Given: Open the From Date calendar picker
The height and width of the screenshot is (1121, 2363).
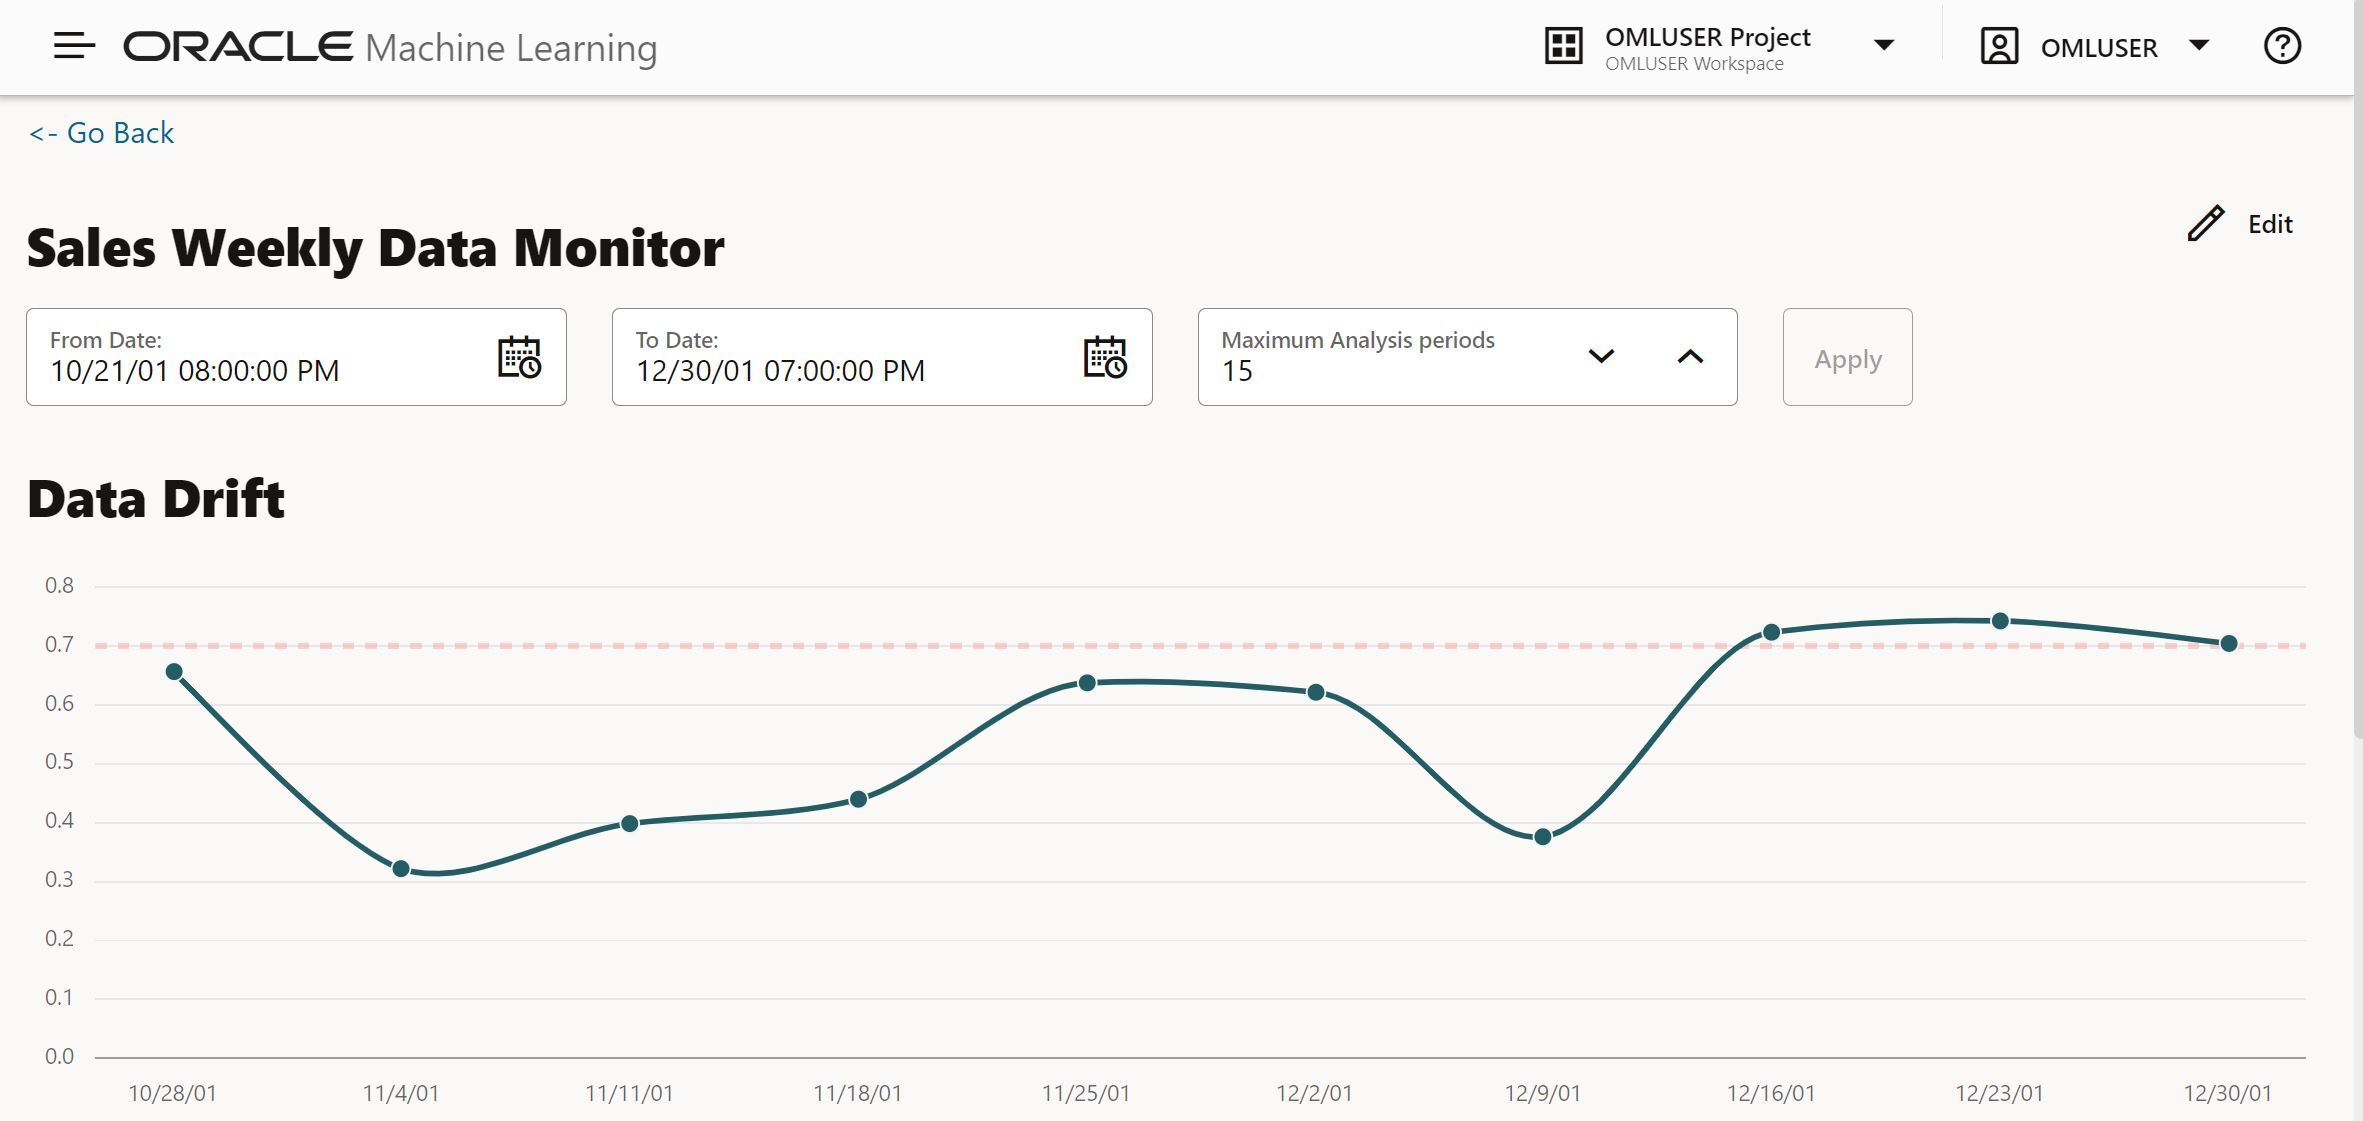Looking at the screenshot, I should 519,358.
